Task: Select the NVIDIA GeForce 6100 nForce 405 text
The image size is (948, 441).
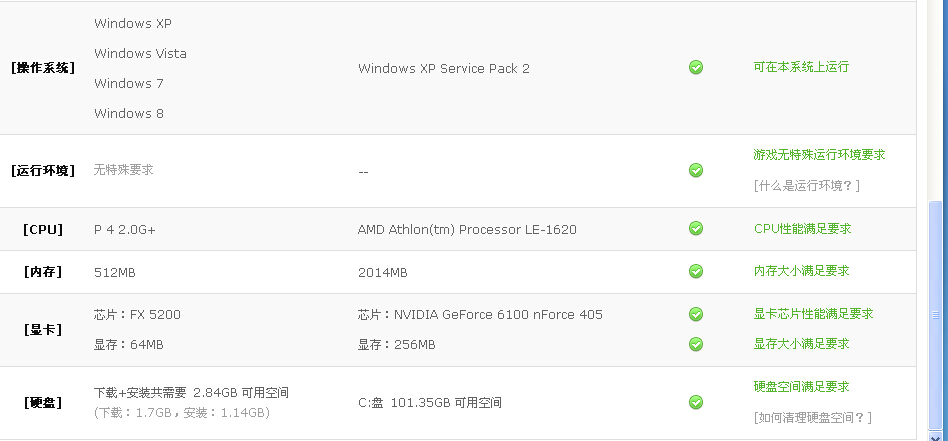Action: (498, 315)
